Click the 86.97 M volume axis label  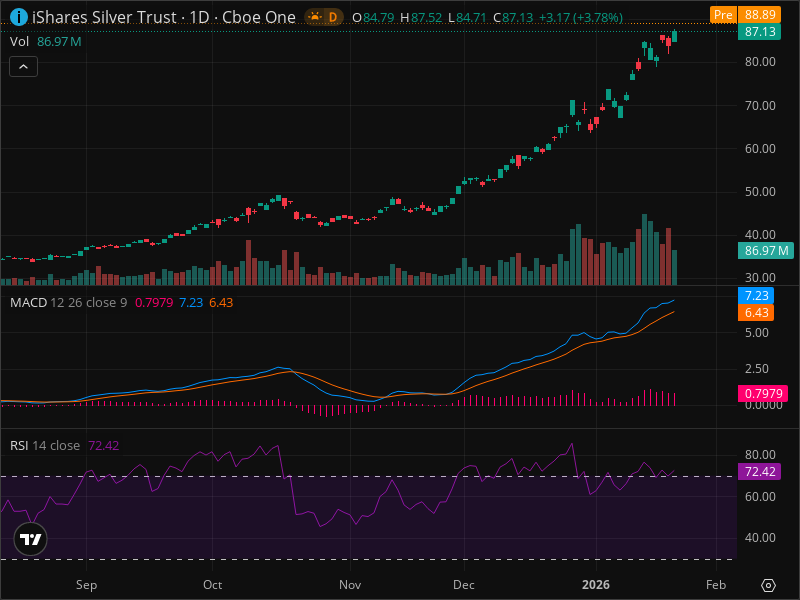766,251
